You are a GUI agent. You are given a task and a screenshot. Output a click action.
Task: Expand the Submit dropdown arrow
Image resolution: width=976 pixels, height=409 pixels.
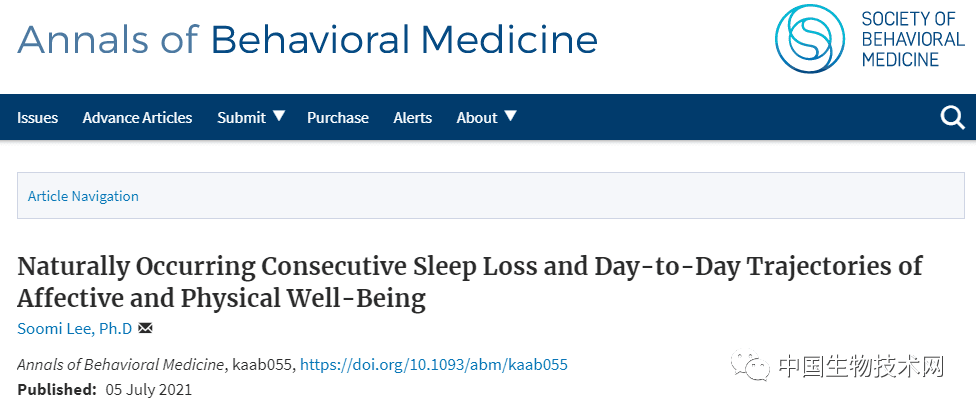tap(279, 115)
